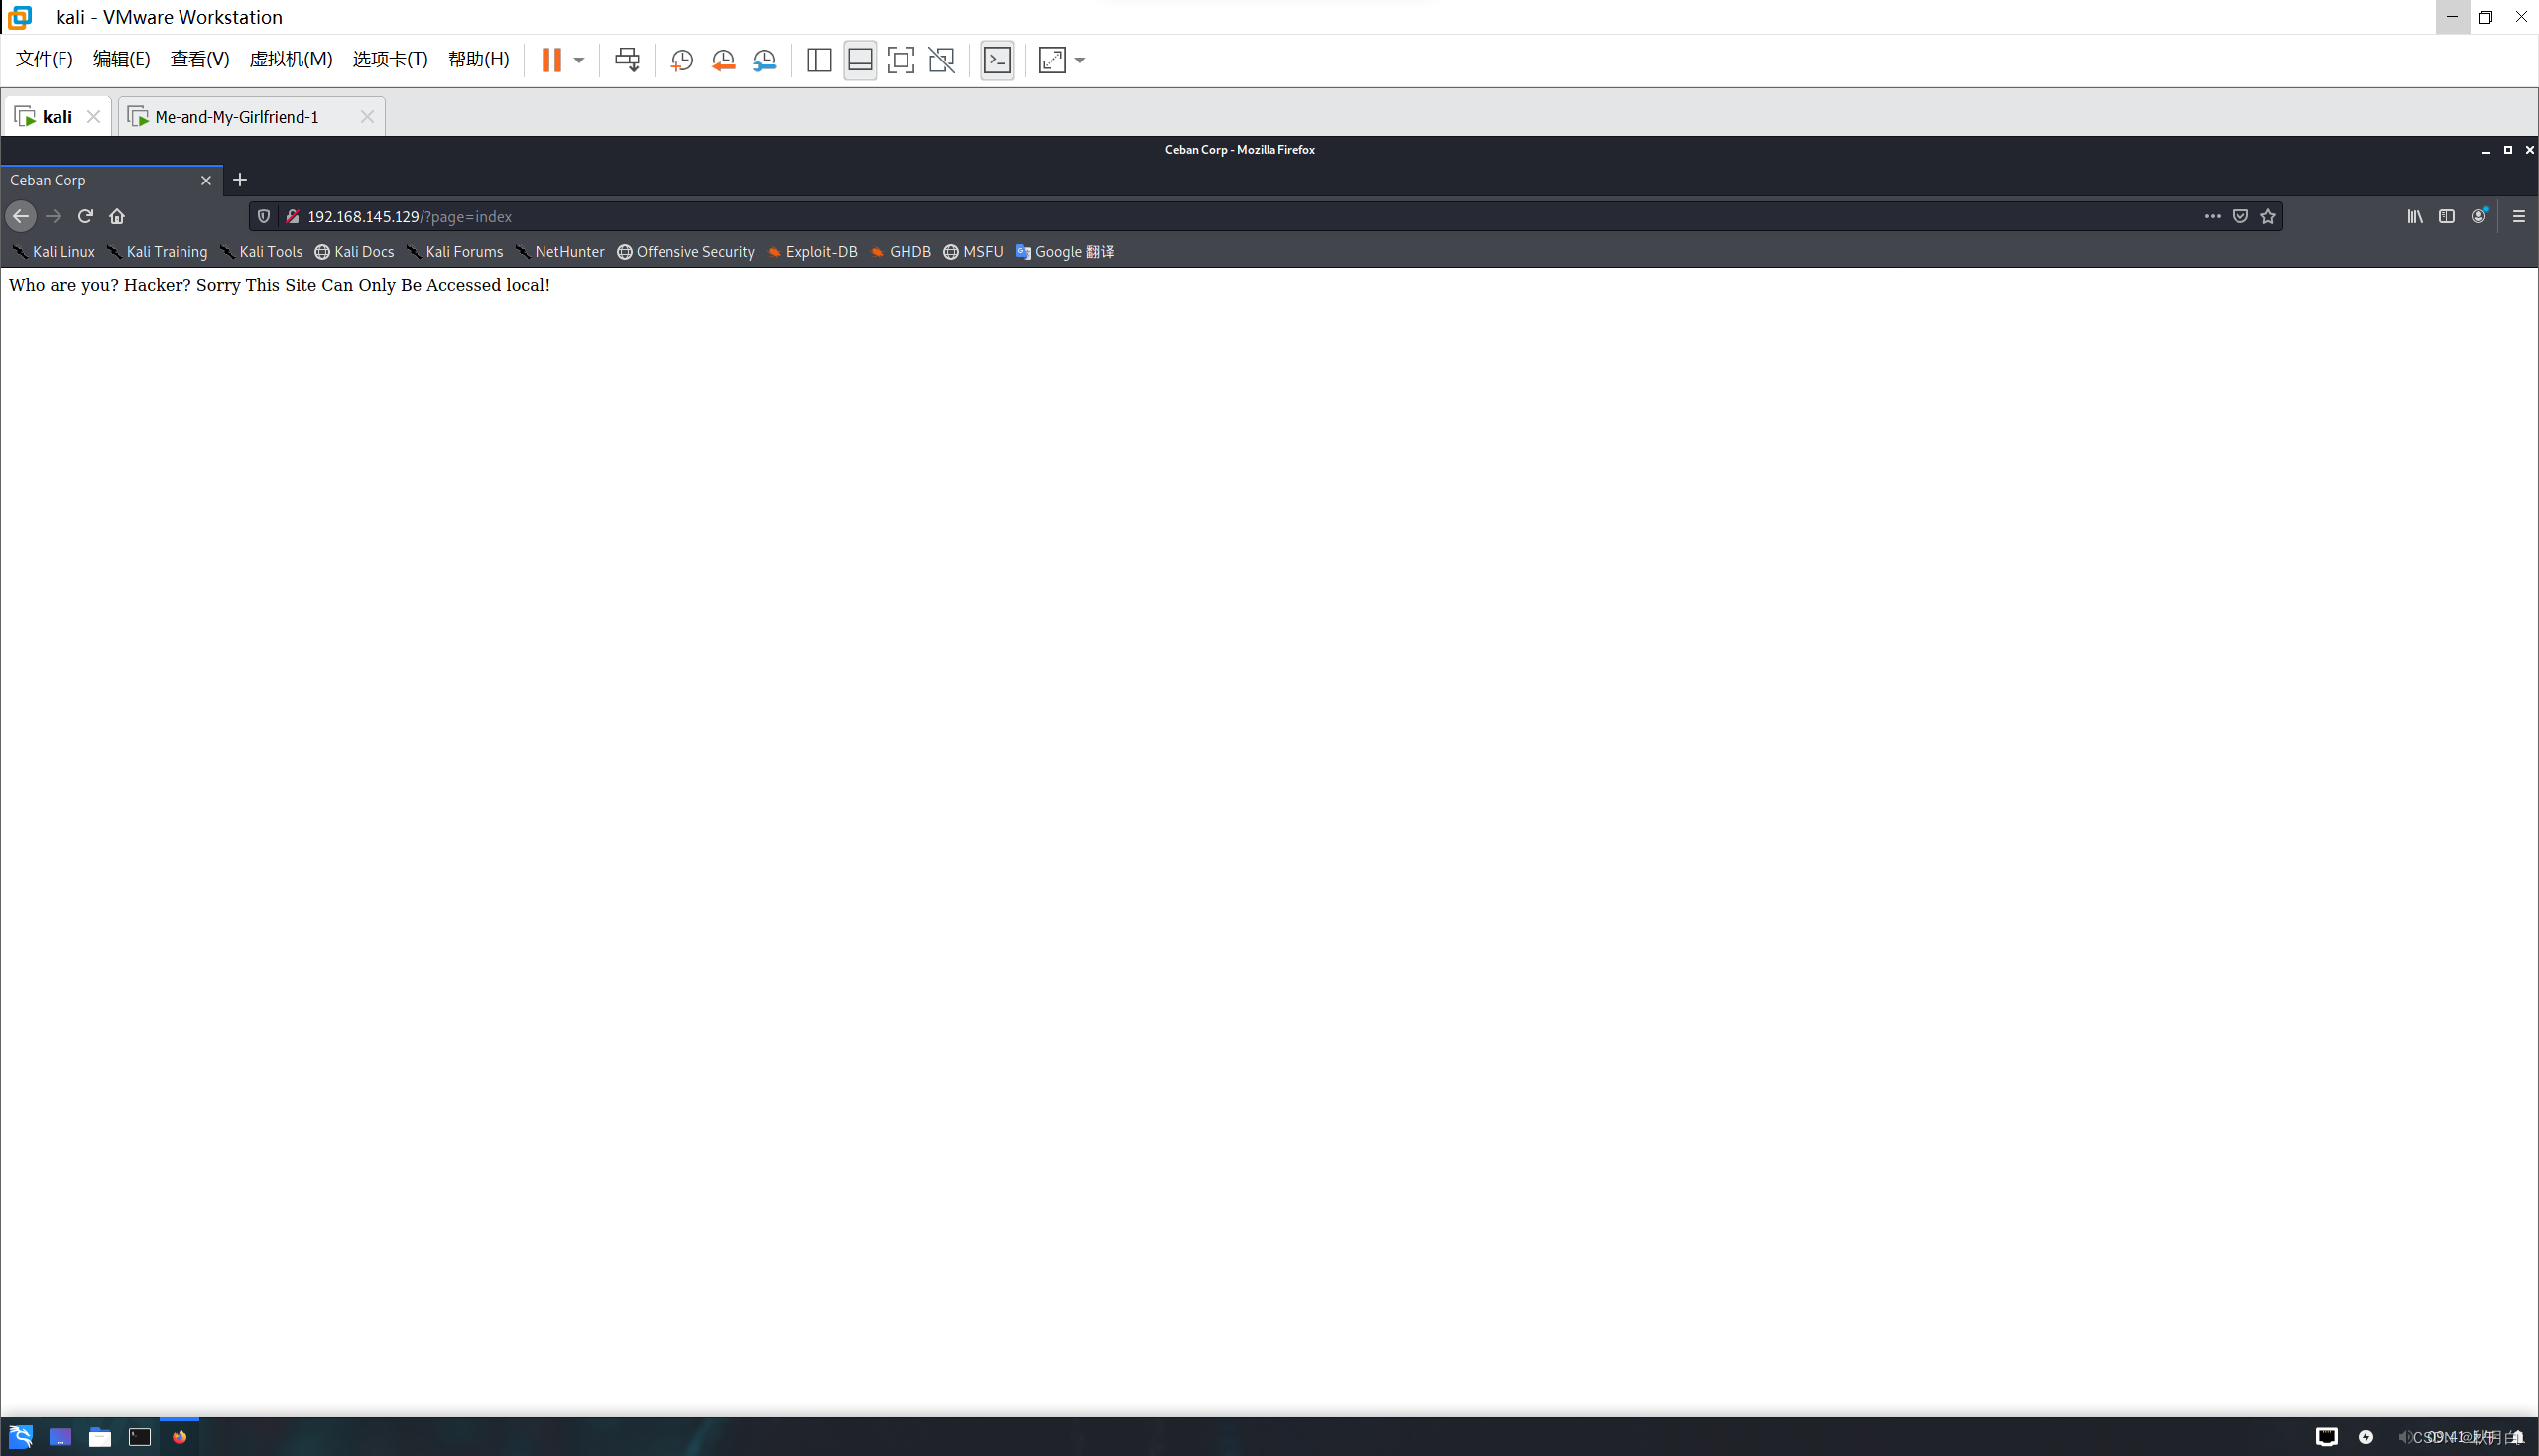Toggle the tab thumbnail bar
Image resolution: width=2539 pixels, height=1456 pixels.
pos(859,60)
